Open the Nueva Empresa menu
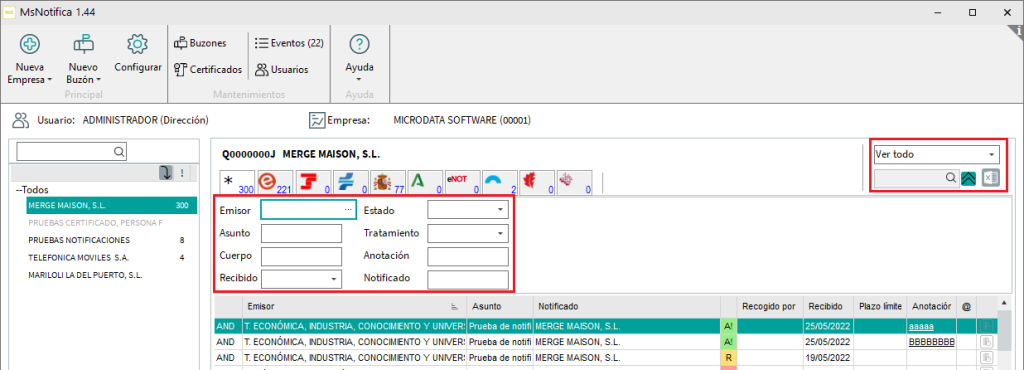 [29, 60]
